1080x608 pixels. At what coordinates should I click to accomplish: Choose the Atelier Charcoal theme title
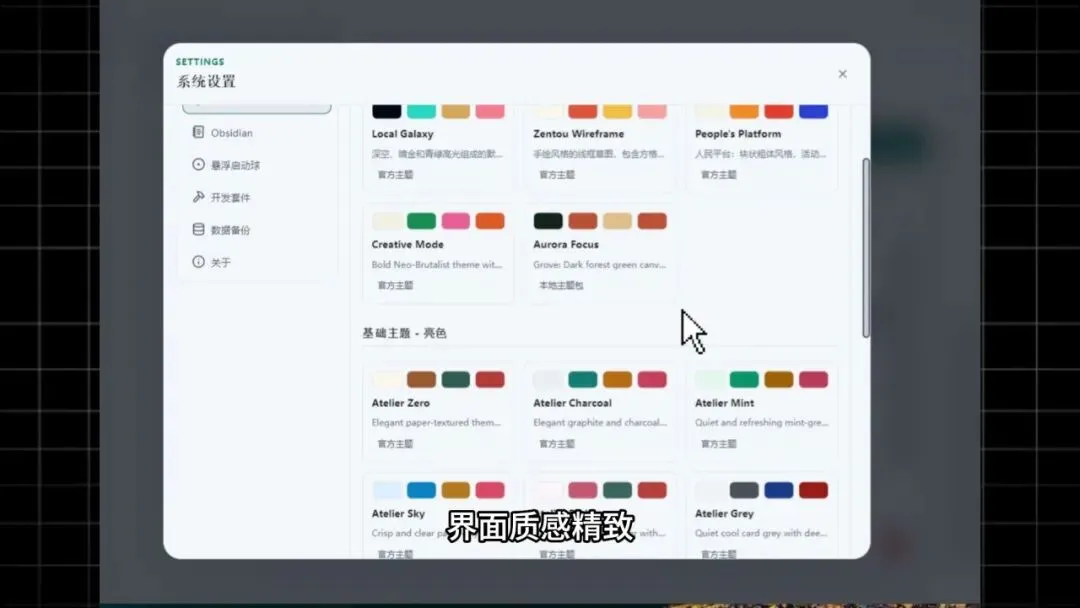pos(572,403)
